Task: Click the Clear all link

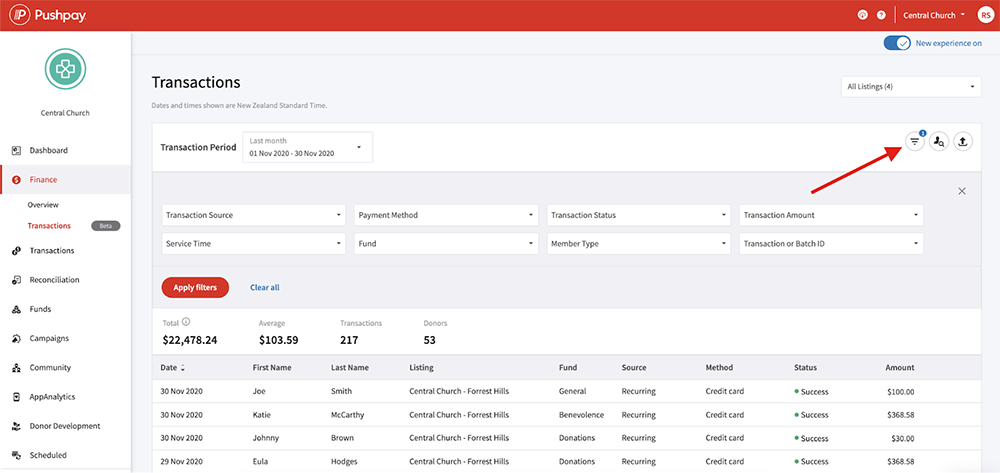Action: [x=265, y=287]
